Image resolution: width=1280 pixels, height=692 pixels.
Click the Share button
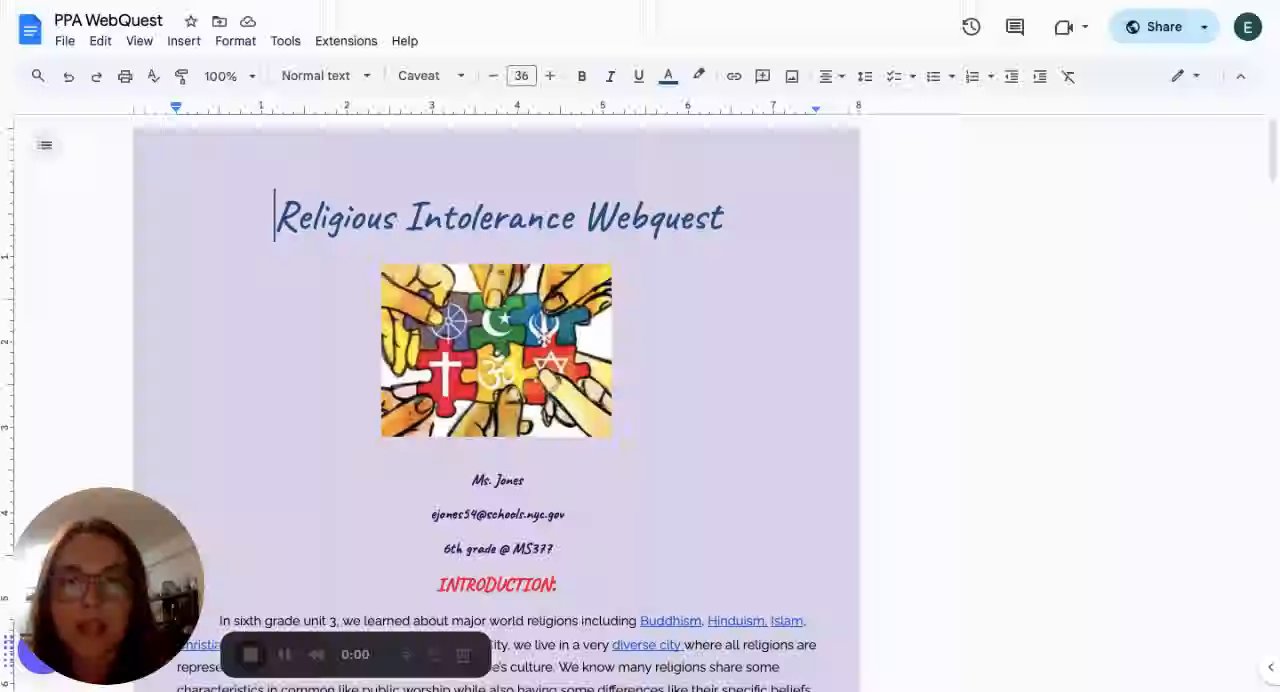1153,27
